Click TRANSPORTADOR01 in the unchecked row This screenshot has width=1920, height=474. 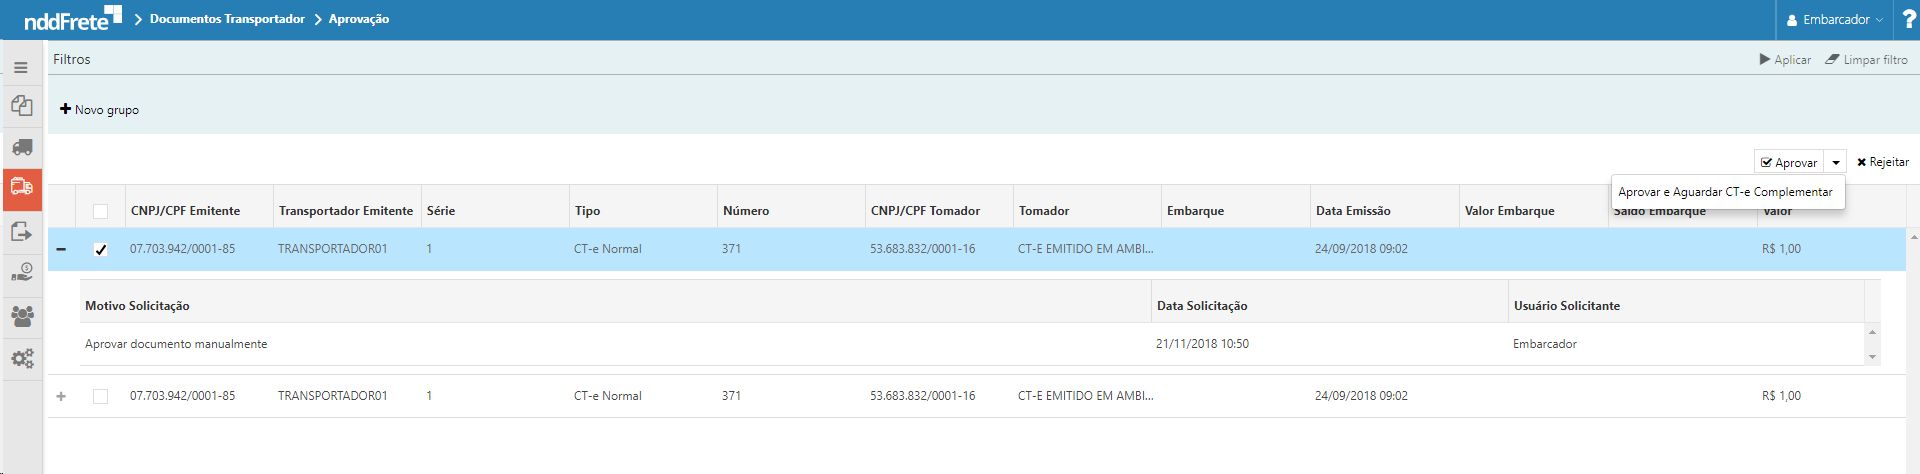click(333, 396)
